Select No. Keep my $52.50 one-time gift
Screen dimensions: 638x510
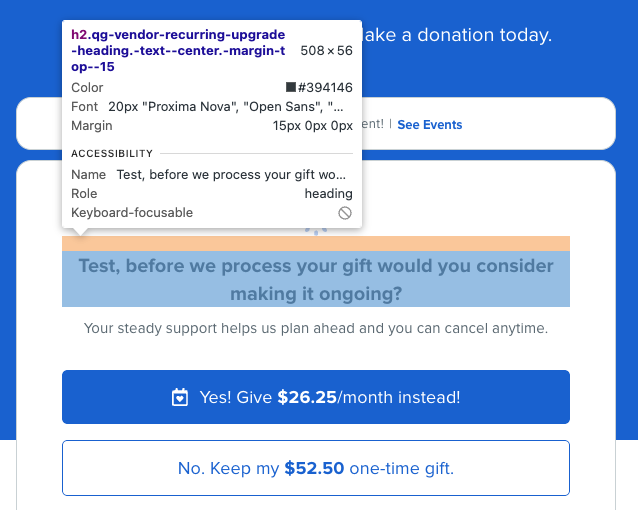coord(316,468)
